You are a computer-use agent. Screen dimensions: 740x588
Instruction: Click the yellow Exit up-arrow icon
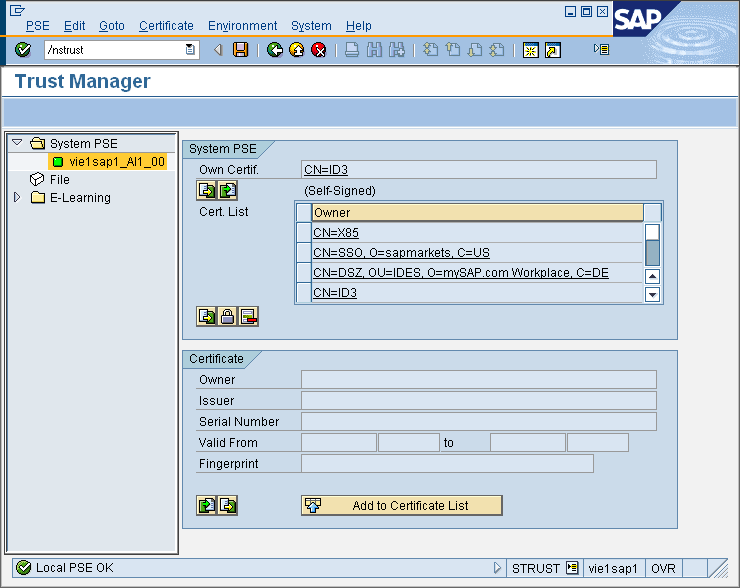[297, 50]
